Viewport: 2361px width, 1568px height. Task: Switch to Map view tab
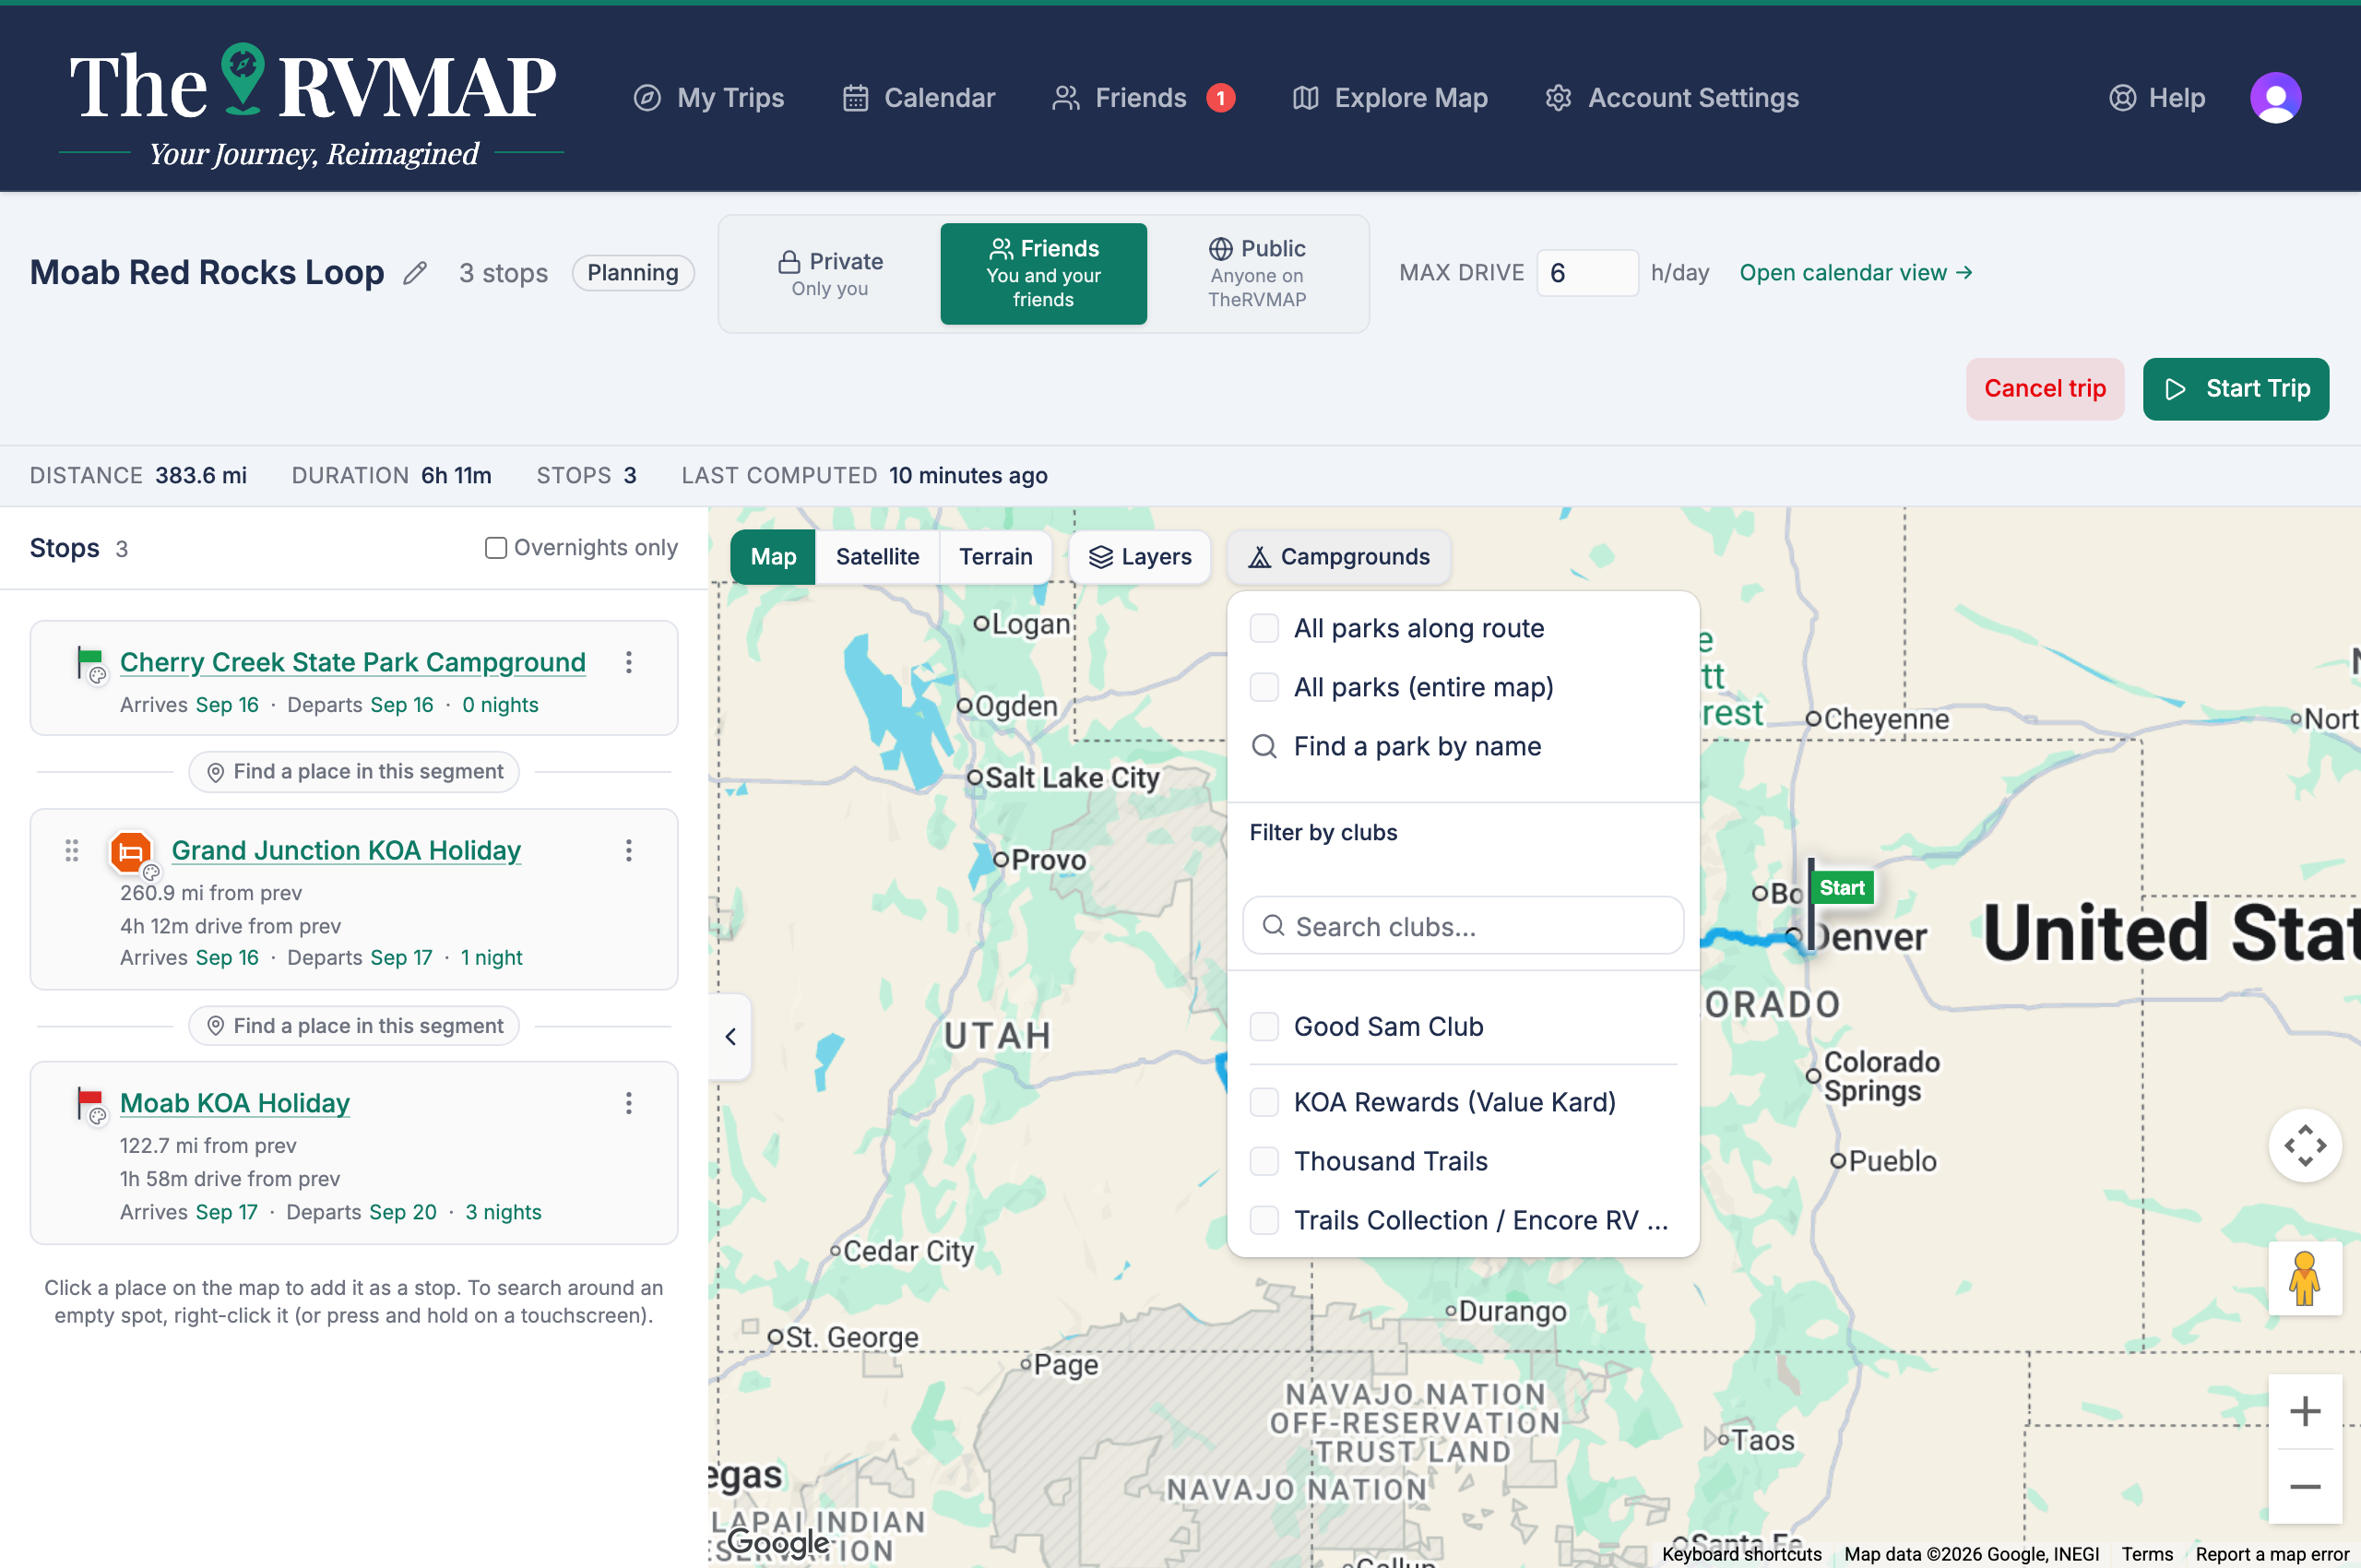pyautogui.click(x=773, y=557)
